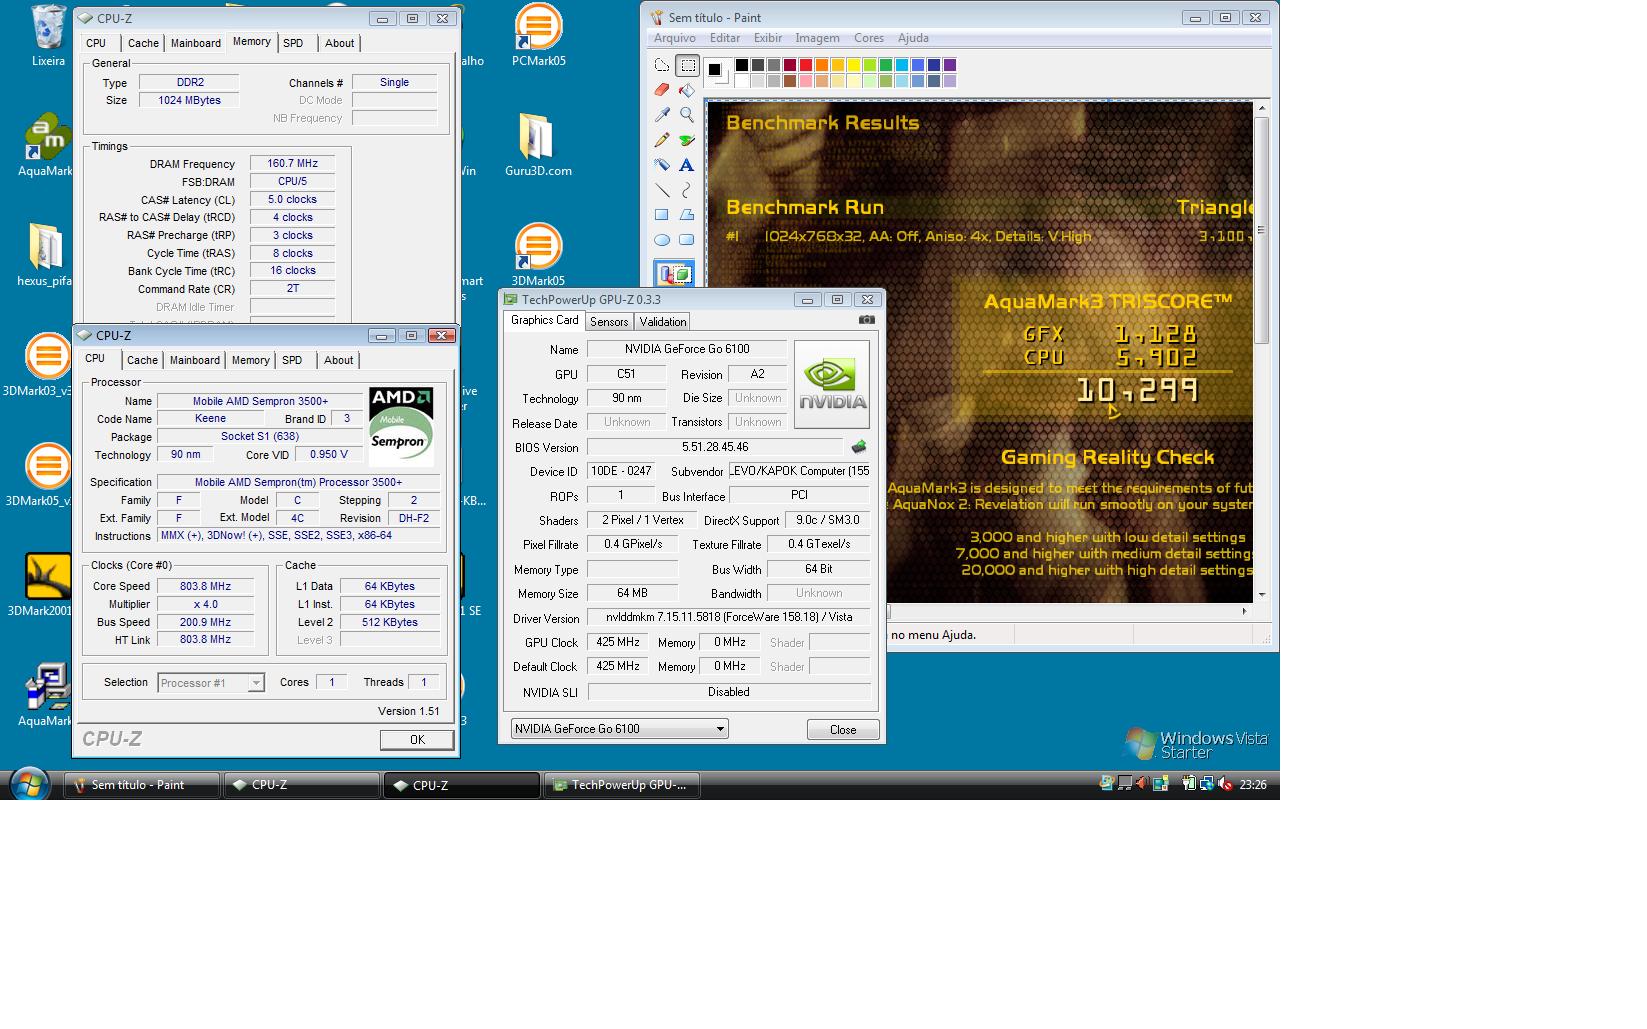This screenshot has height=1029, width=1647.
Task: Open the Ajuda menu in Paint
Action: point(913,38)
